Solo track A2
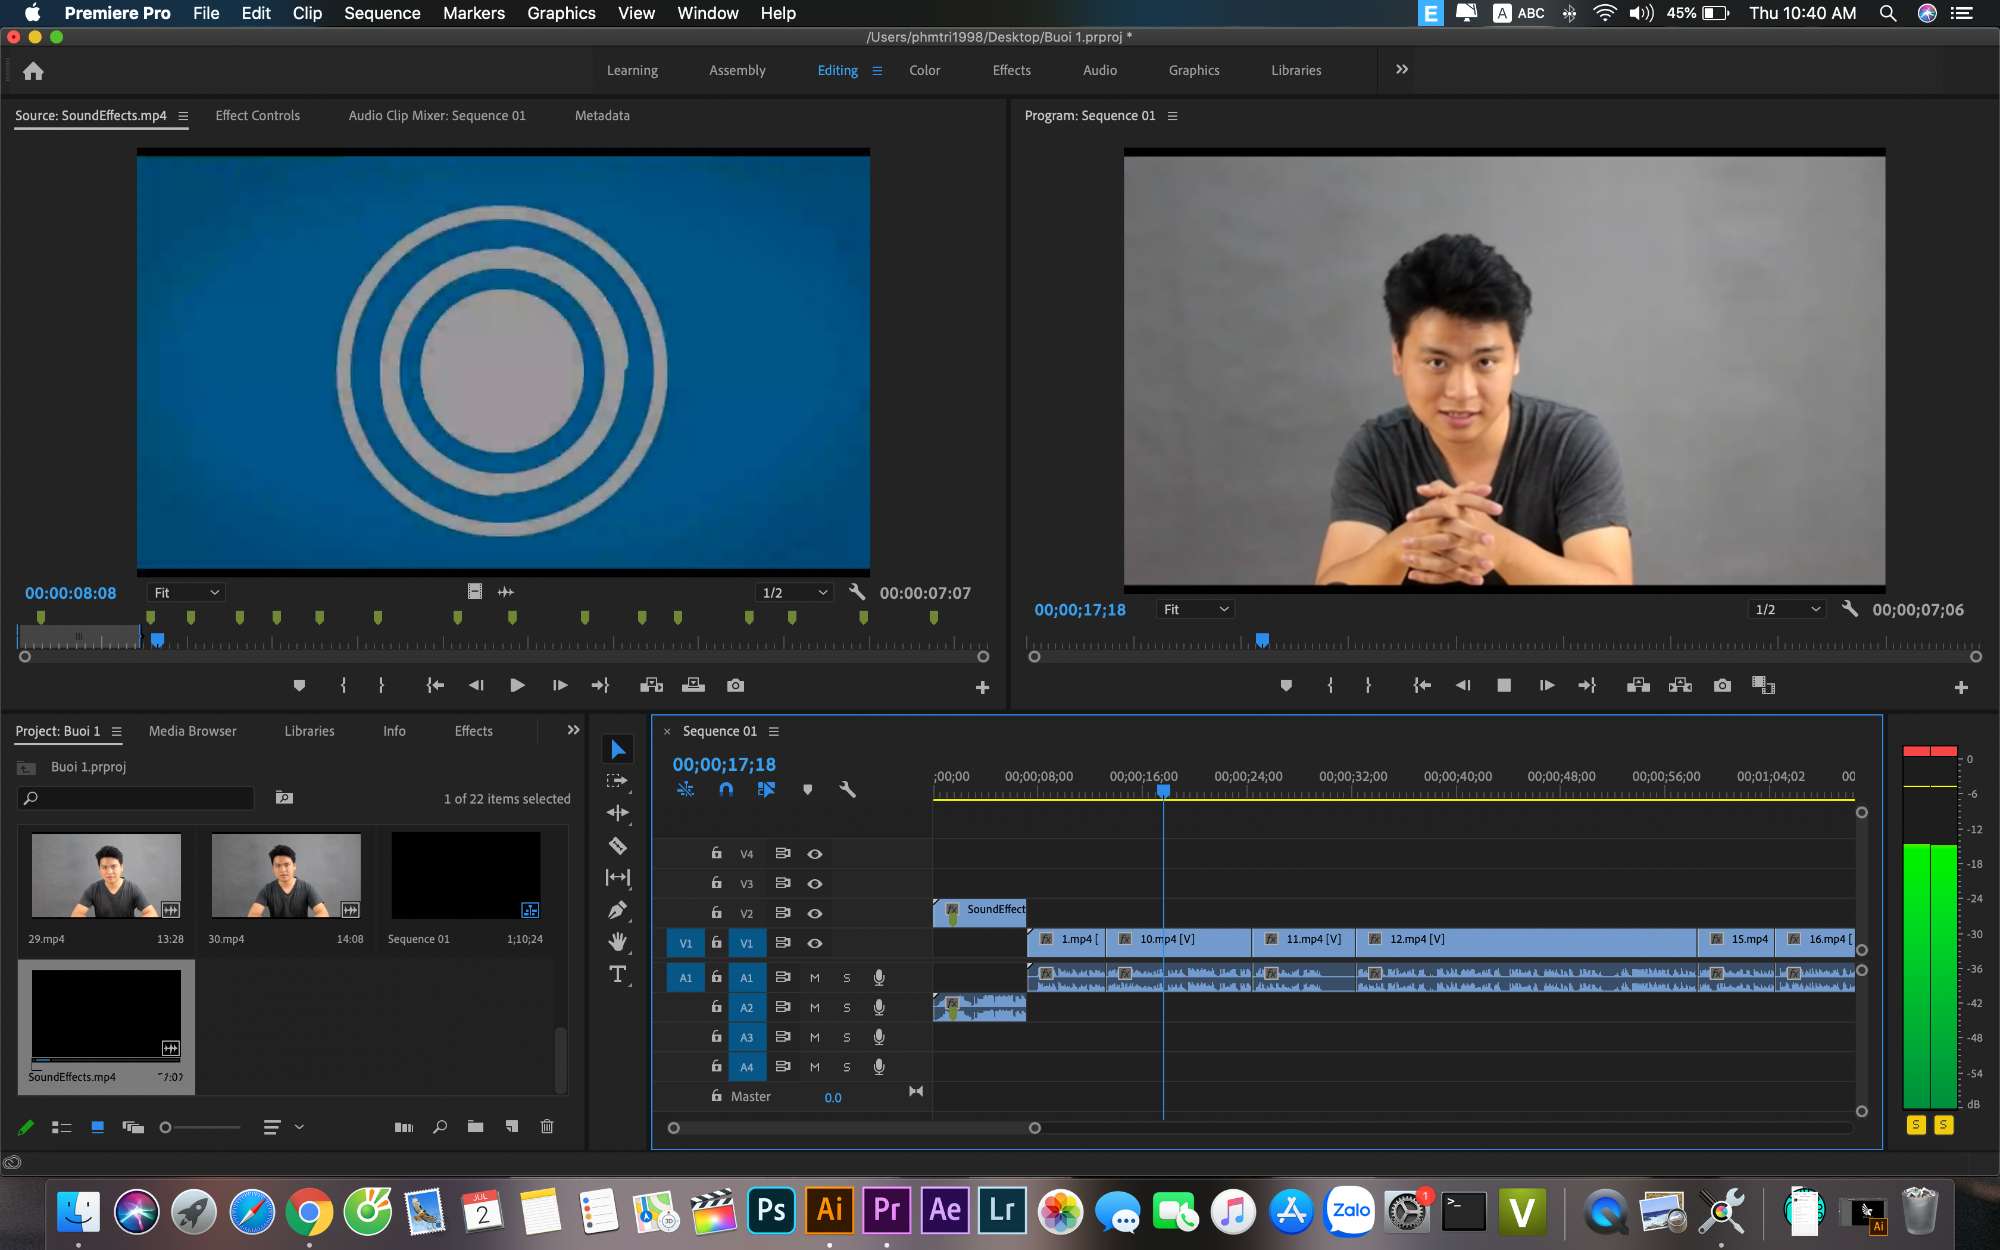The width and height of the screenshot is (2000, 1250). tap(847, 1008)
